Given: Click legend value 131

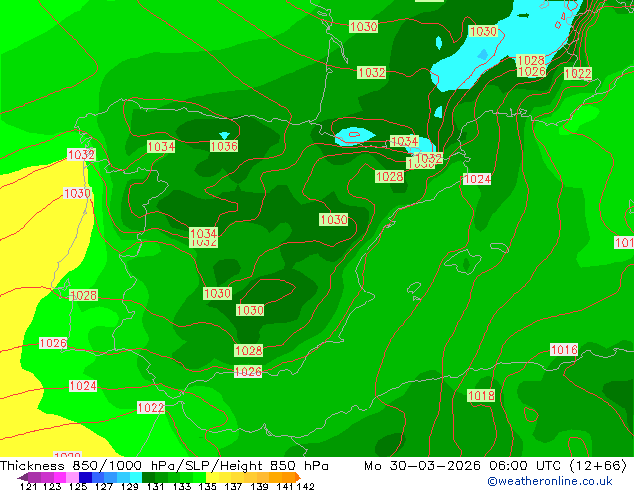Looking at the screenshot, I should click(x=156, y=486).
